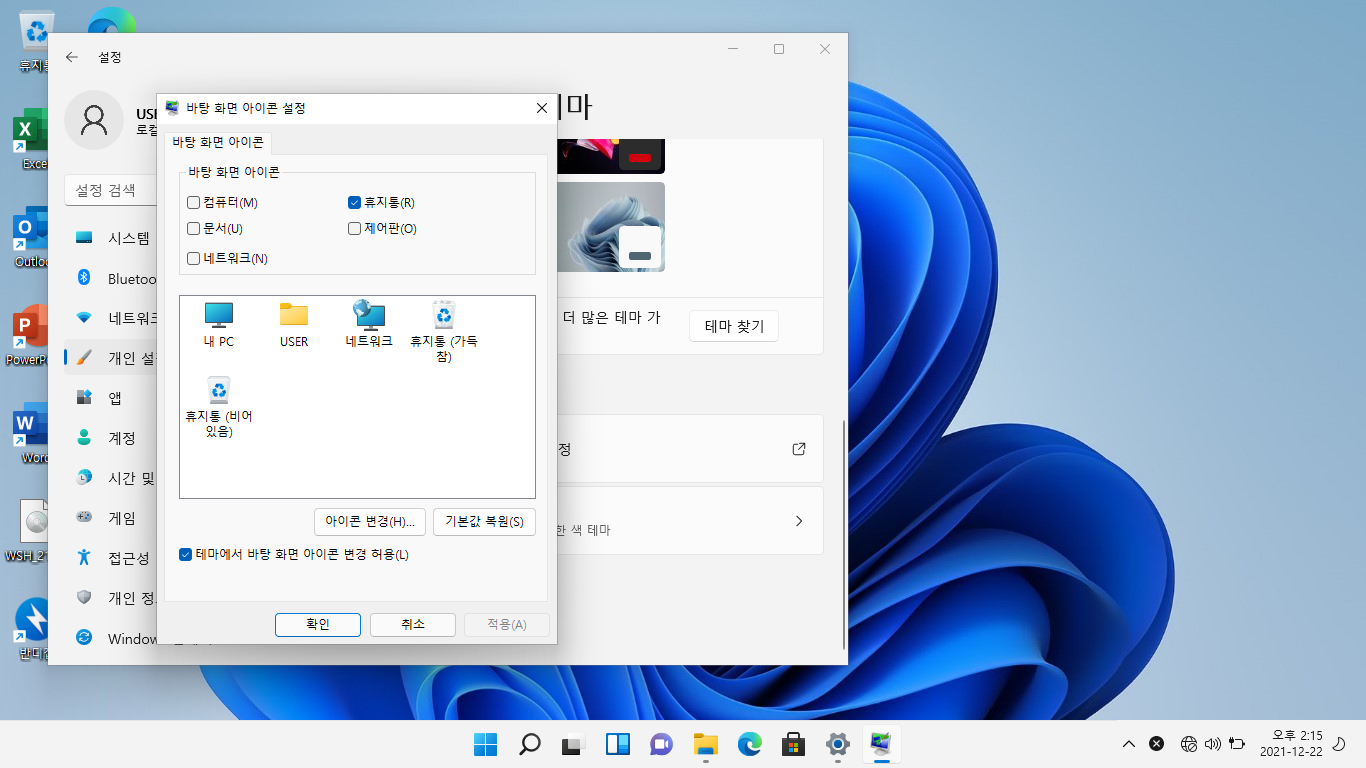
Task: Select the 휴지통 (가득 참) icon
Action: point(444,332)
